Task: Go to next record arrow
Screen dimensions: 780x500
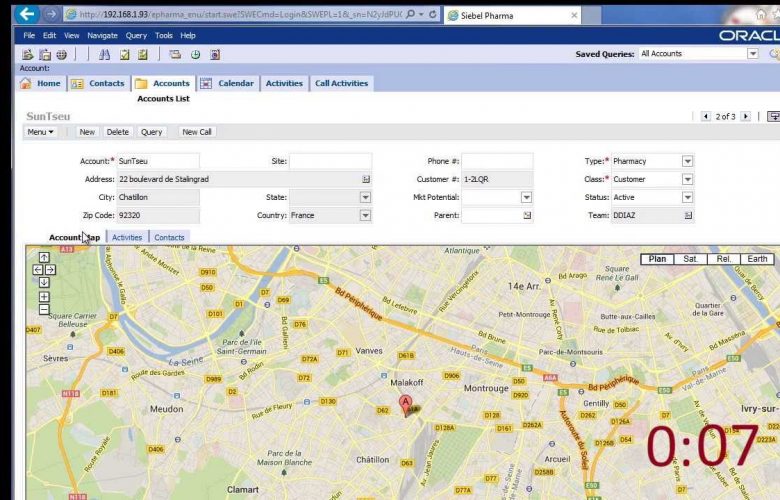Action: pyautogui.click(x=745, y=116)
